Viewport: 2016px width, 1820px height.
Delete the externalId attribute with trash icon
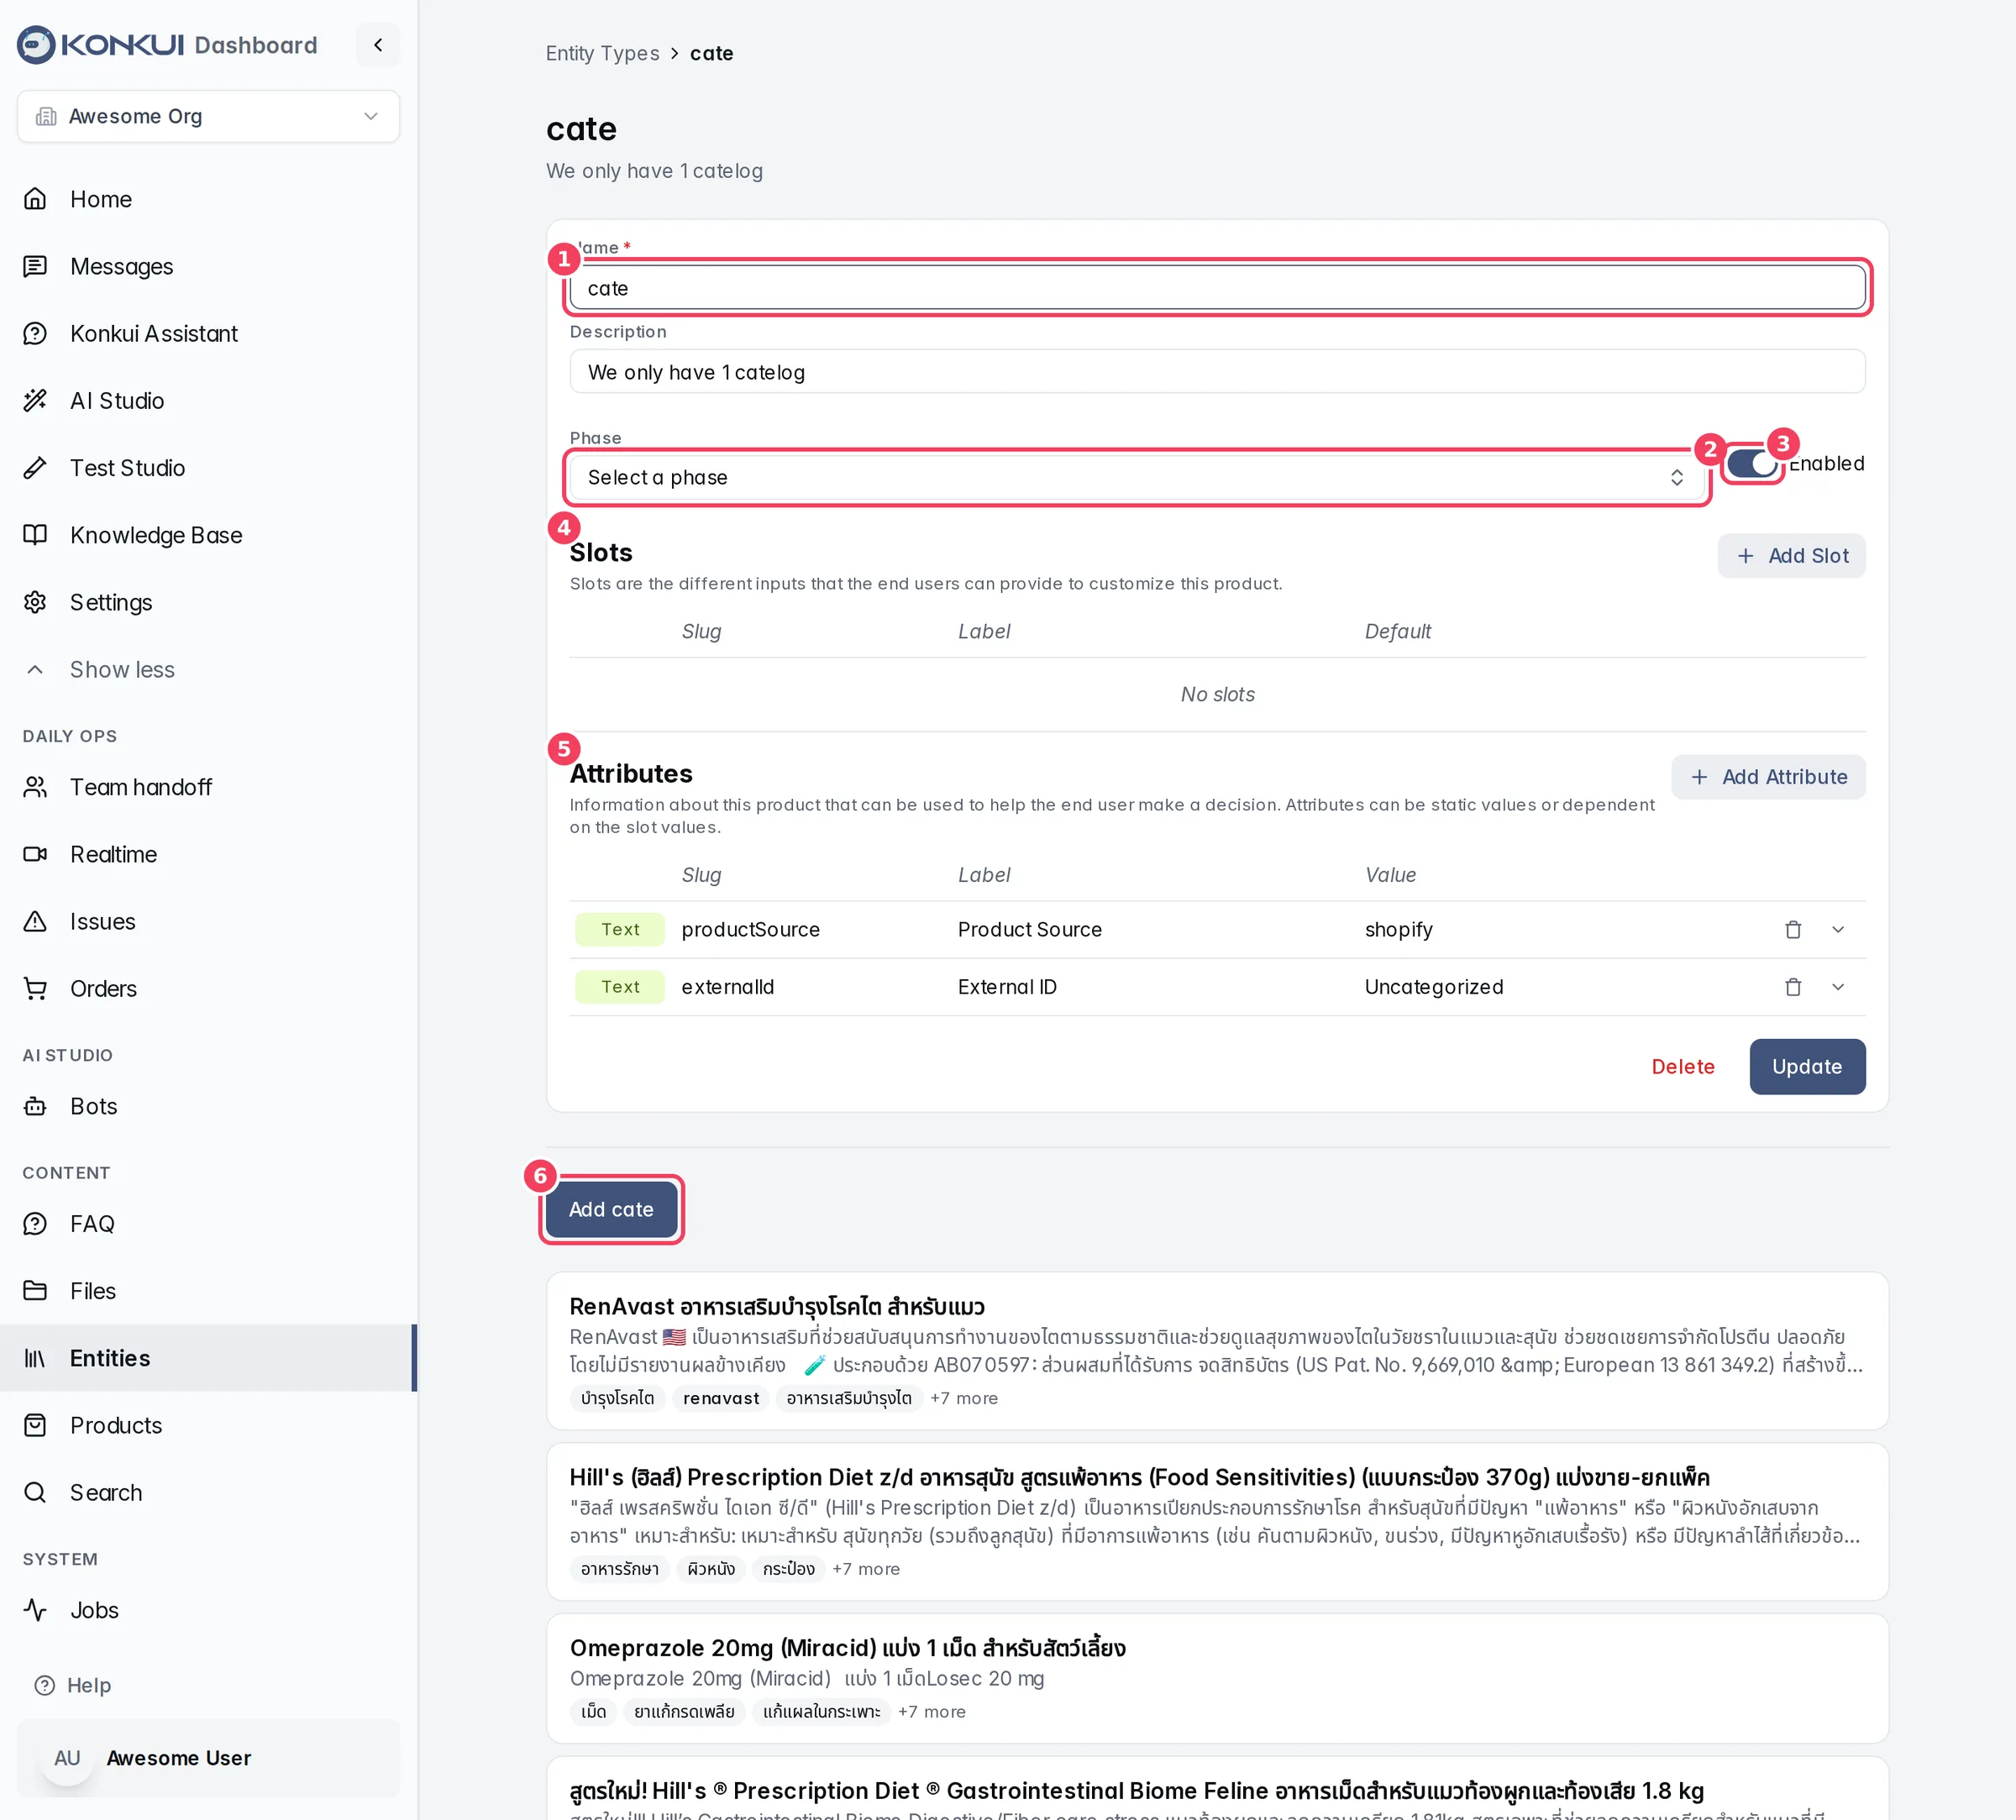pos(1792,987)
